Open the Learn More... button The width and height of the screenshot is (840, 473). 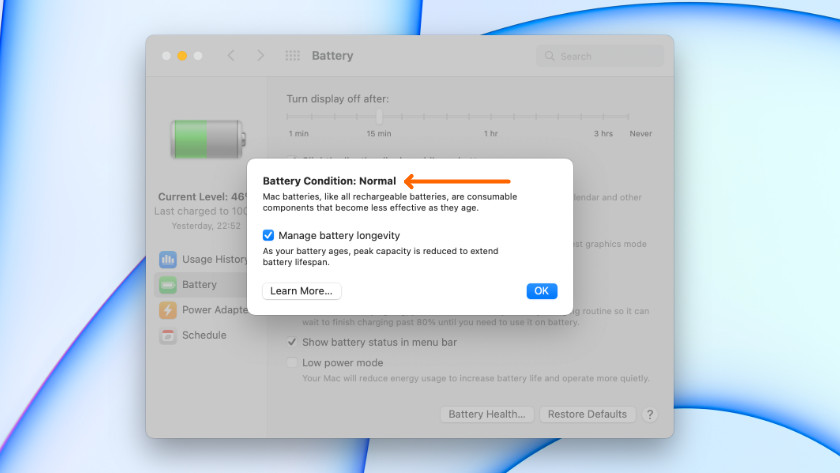click(x=302, y=291)
